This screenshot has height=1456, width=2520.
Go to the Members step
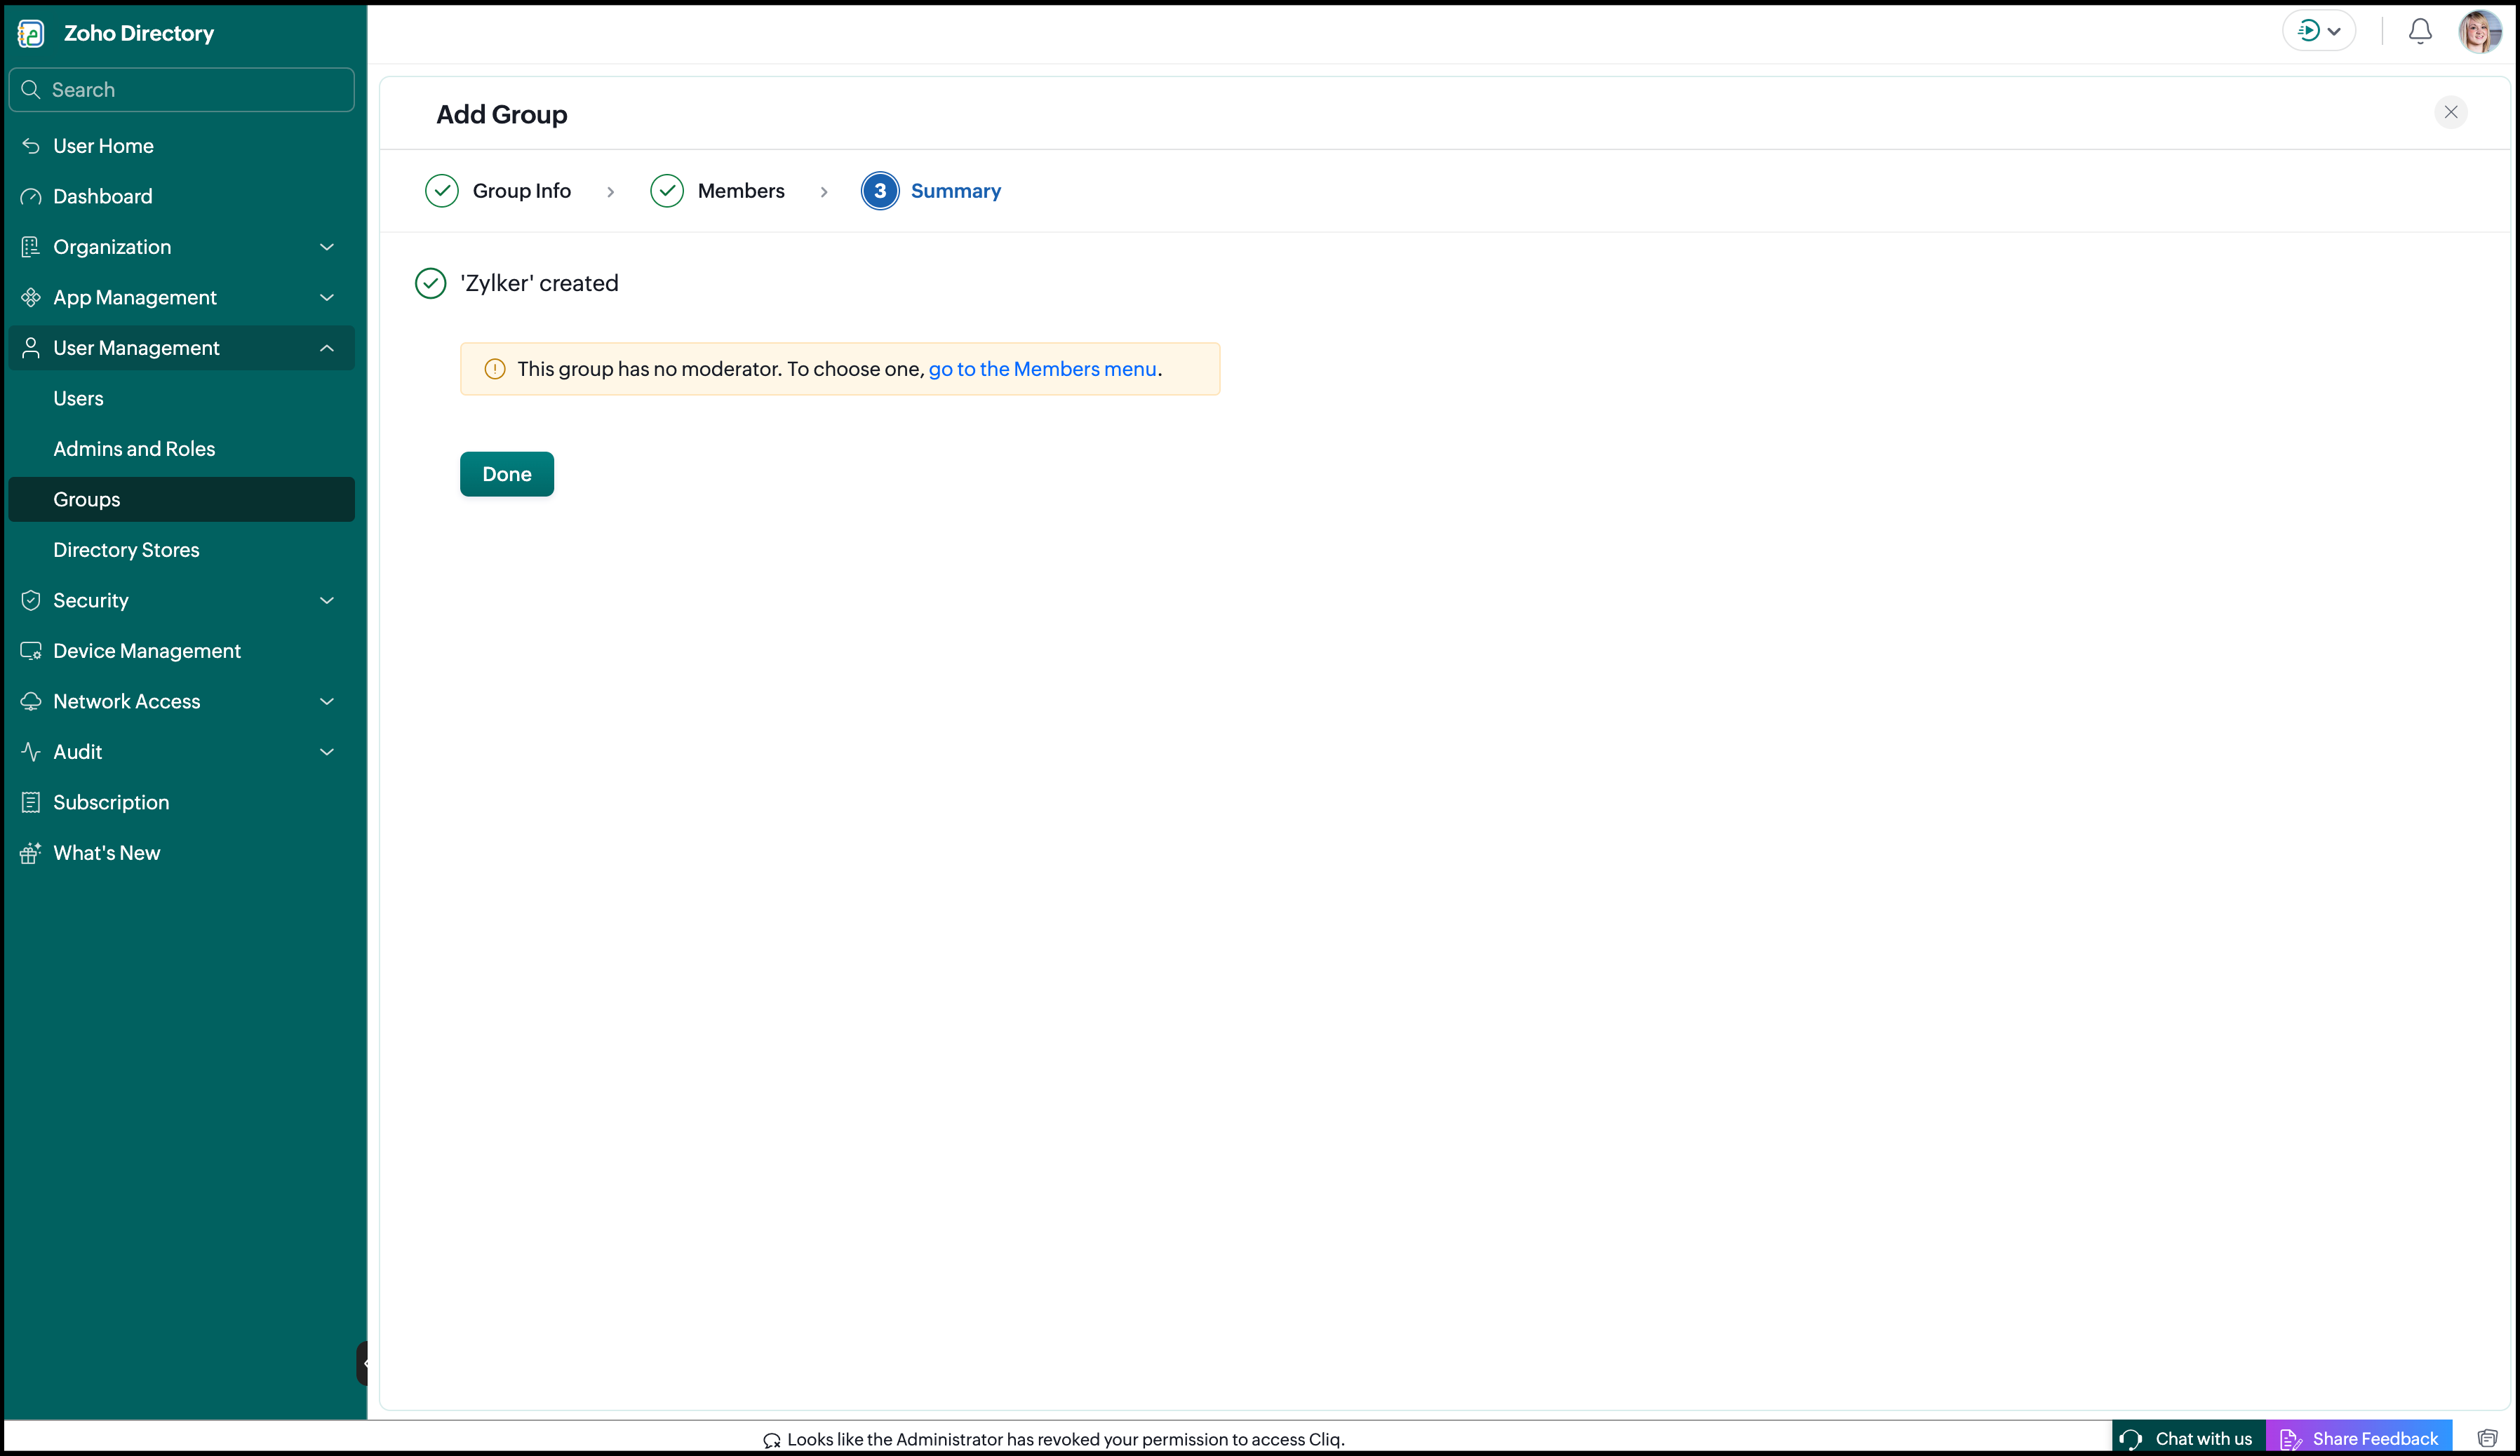(717, 191)
